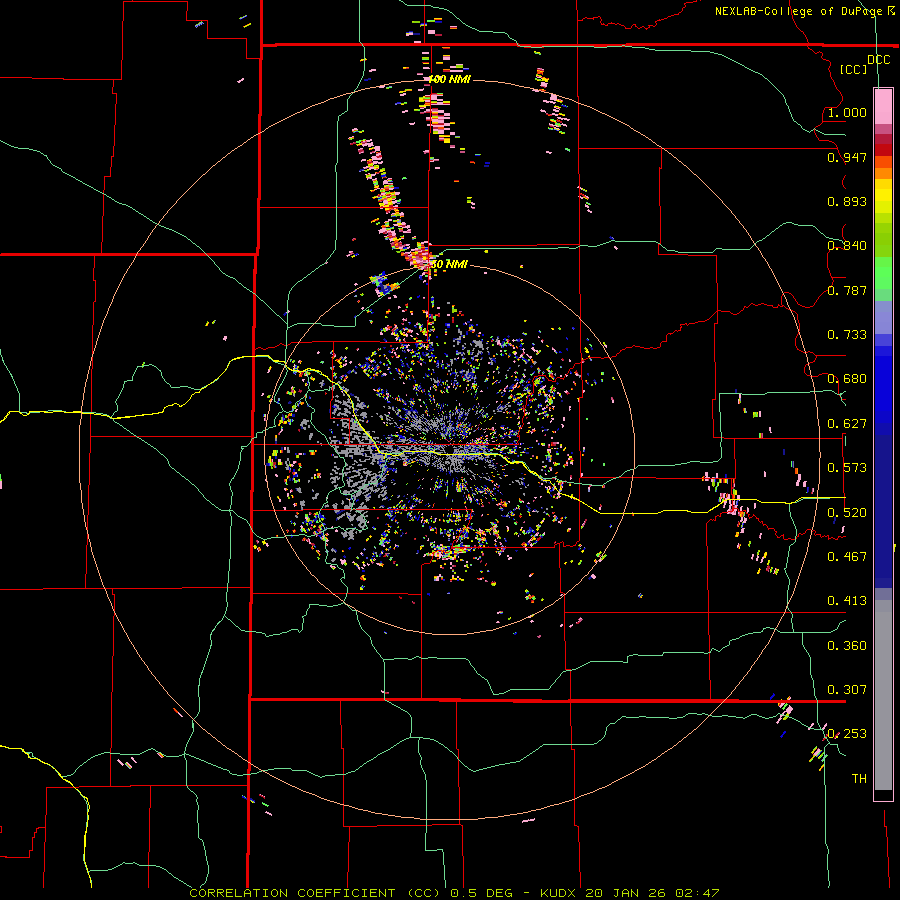This screenshot has height=900, width=900.
Task: Click the [CC] unit label
Action: (x=853, y=69)
